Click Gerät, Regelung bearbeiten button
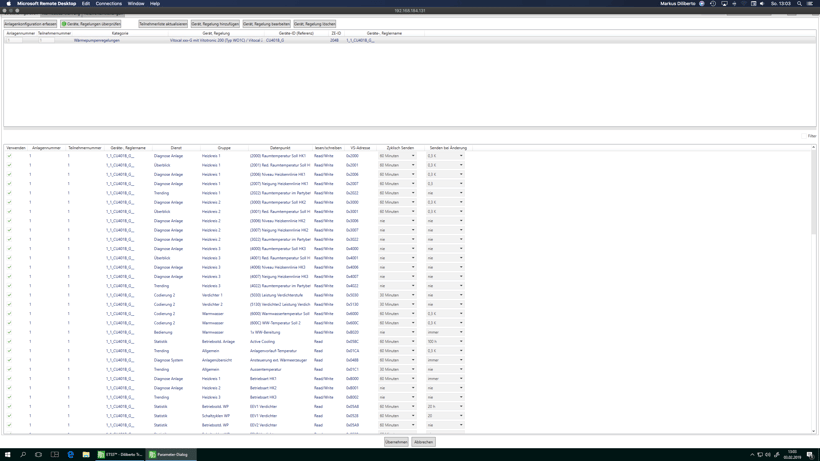Viewport: 820px width, 461px height. click(x=266, y=24)
